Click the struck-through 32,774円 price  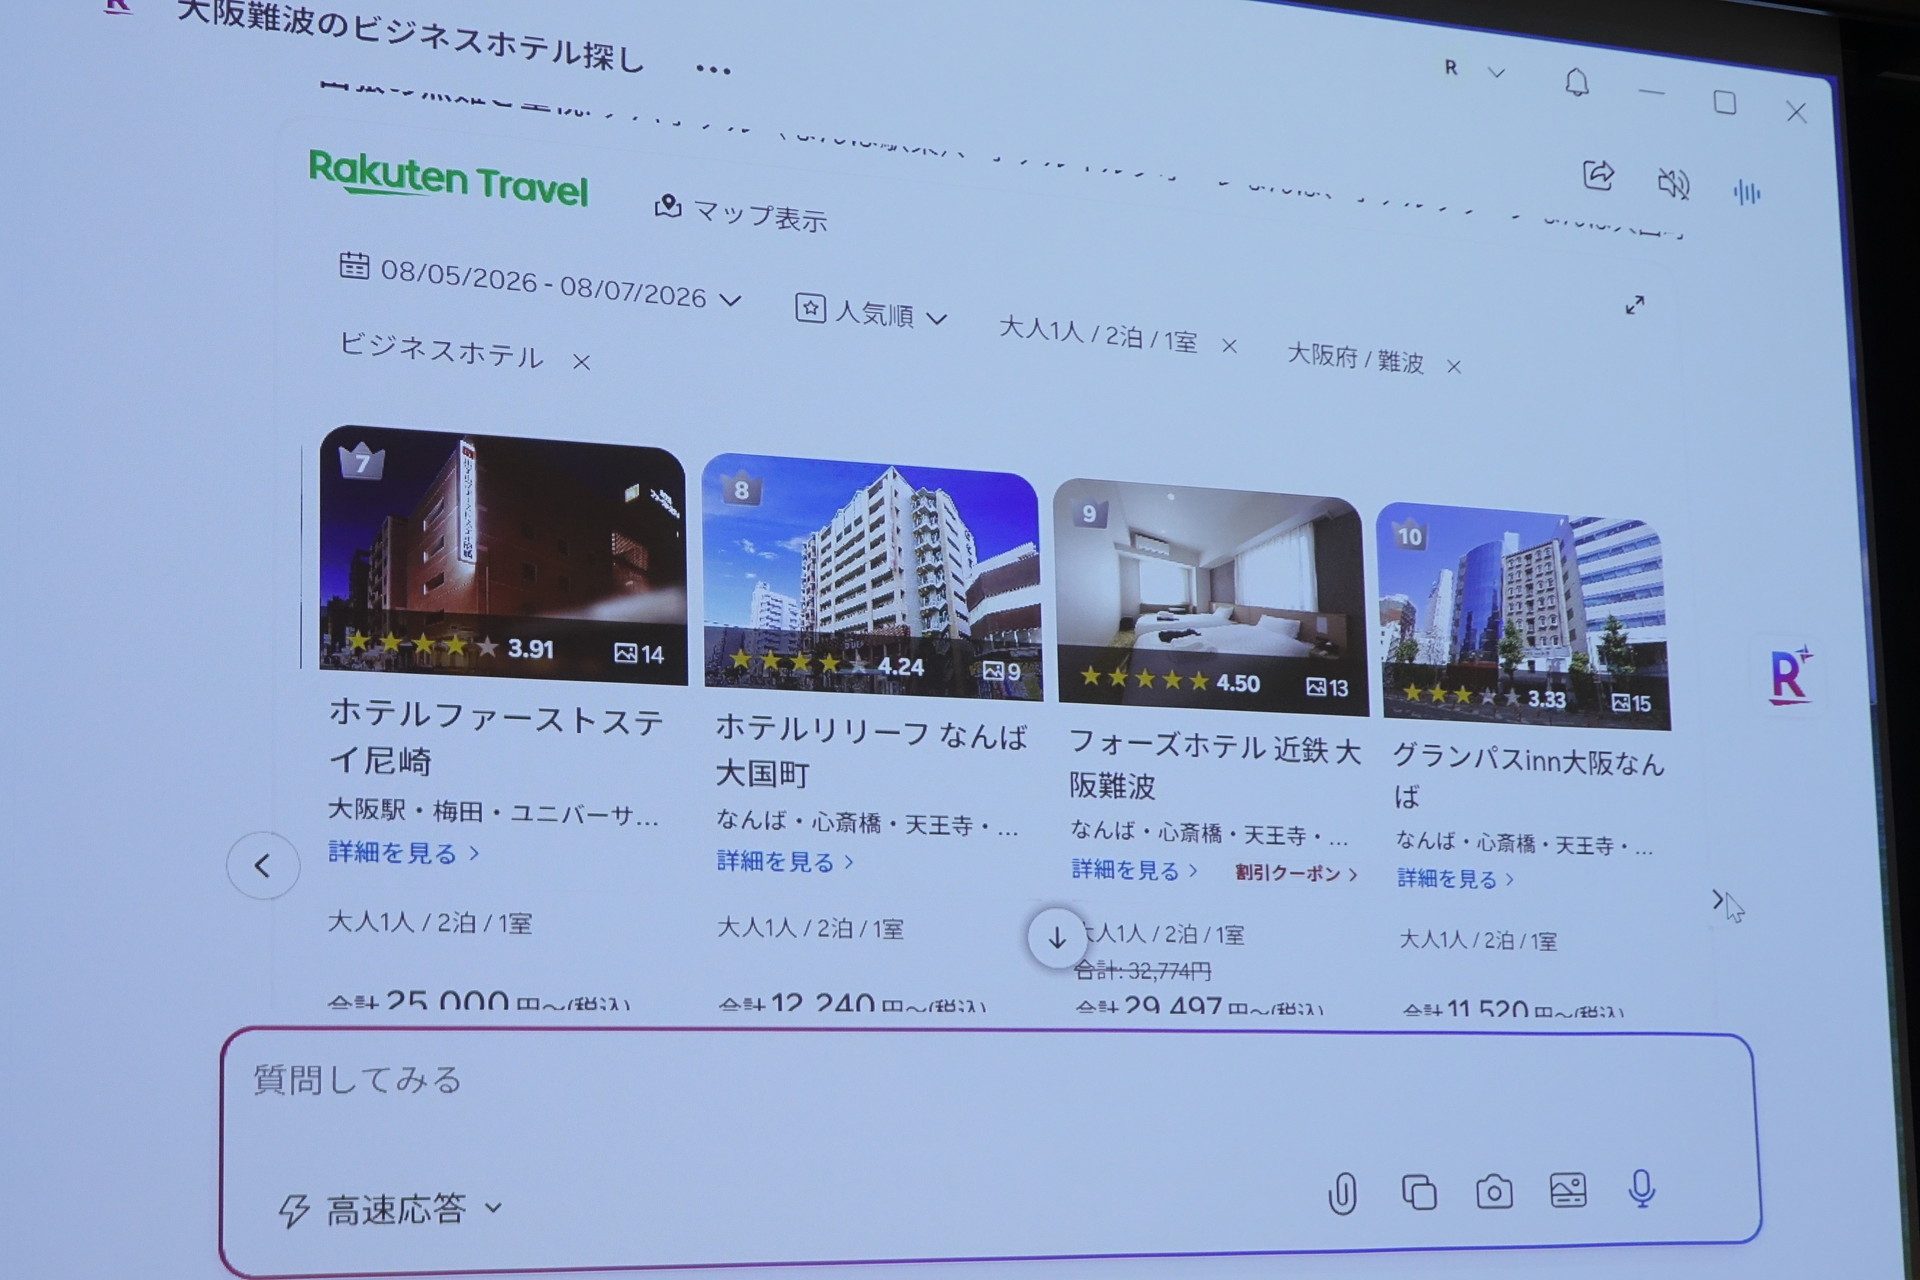pyautogui.click(x=1142, y=970)
